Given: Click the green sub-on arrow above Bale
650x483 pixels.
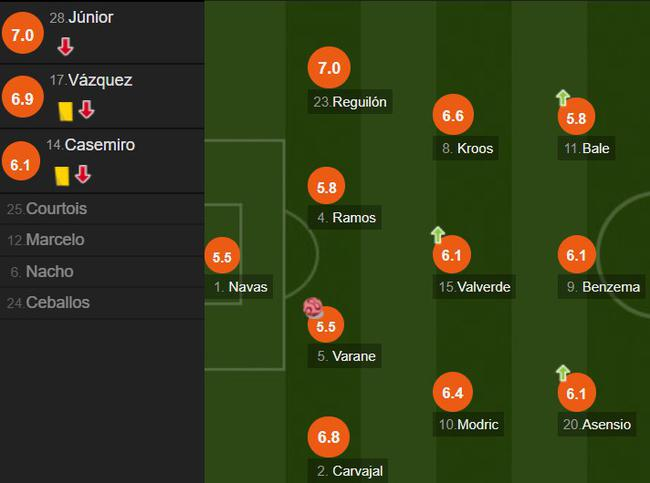Looking at the screenshot, I should click(563, 97).
